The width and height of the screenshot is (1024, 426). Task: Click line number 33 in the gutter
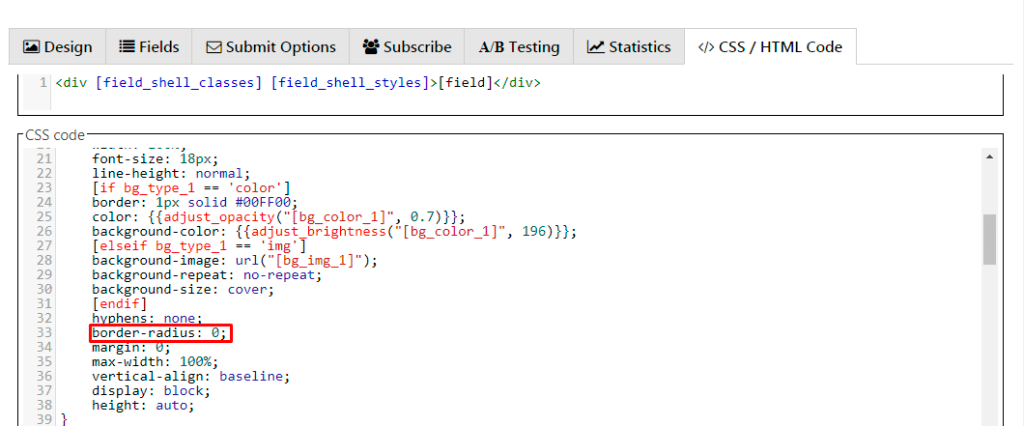[x=43, y=333]
